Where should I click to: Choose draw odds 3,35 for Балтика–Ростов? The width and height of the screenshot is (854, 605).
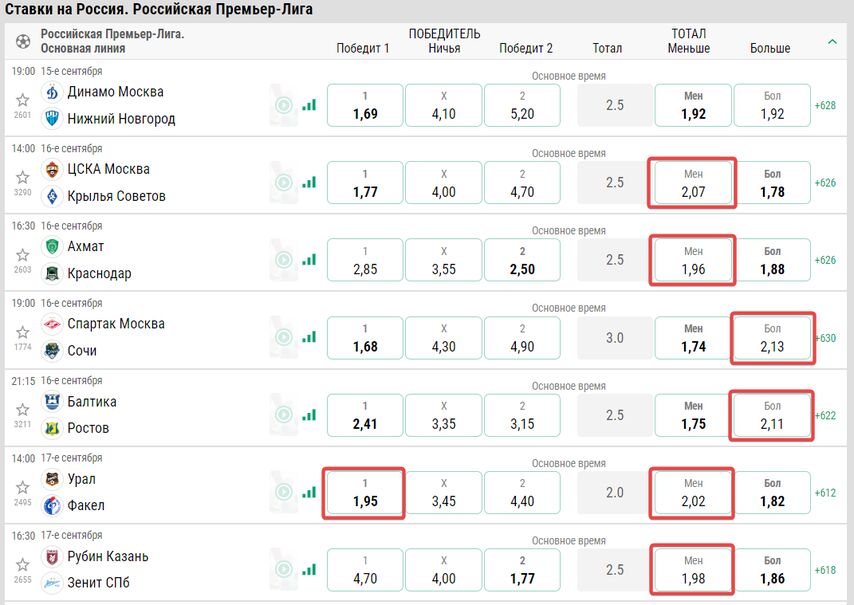coord(444,415)
